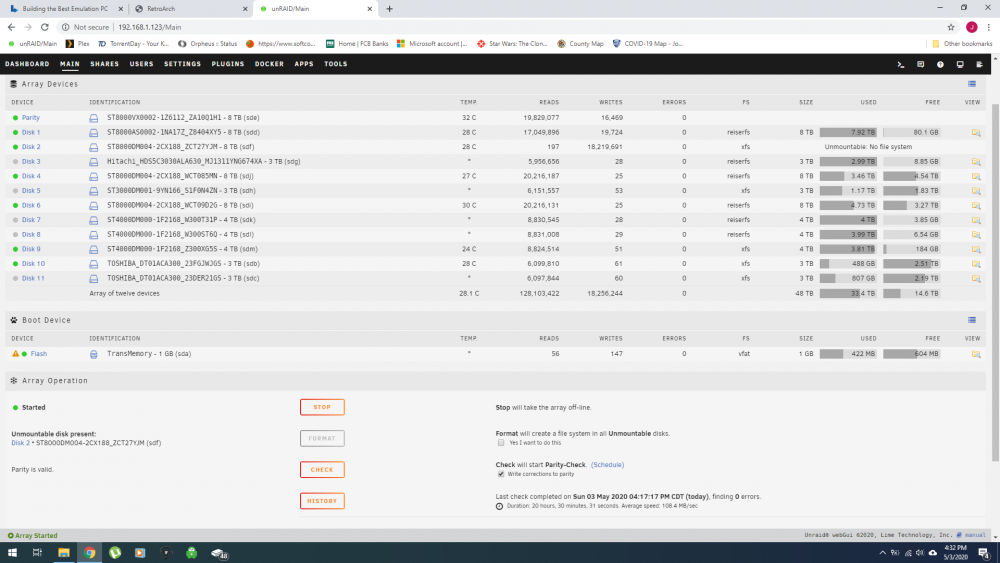
Task: Open the Parity device link
Action: click(x=31, y=118)
